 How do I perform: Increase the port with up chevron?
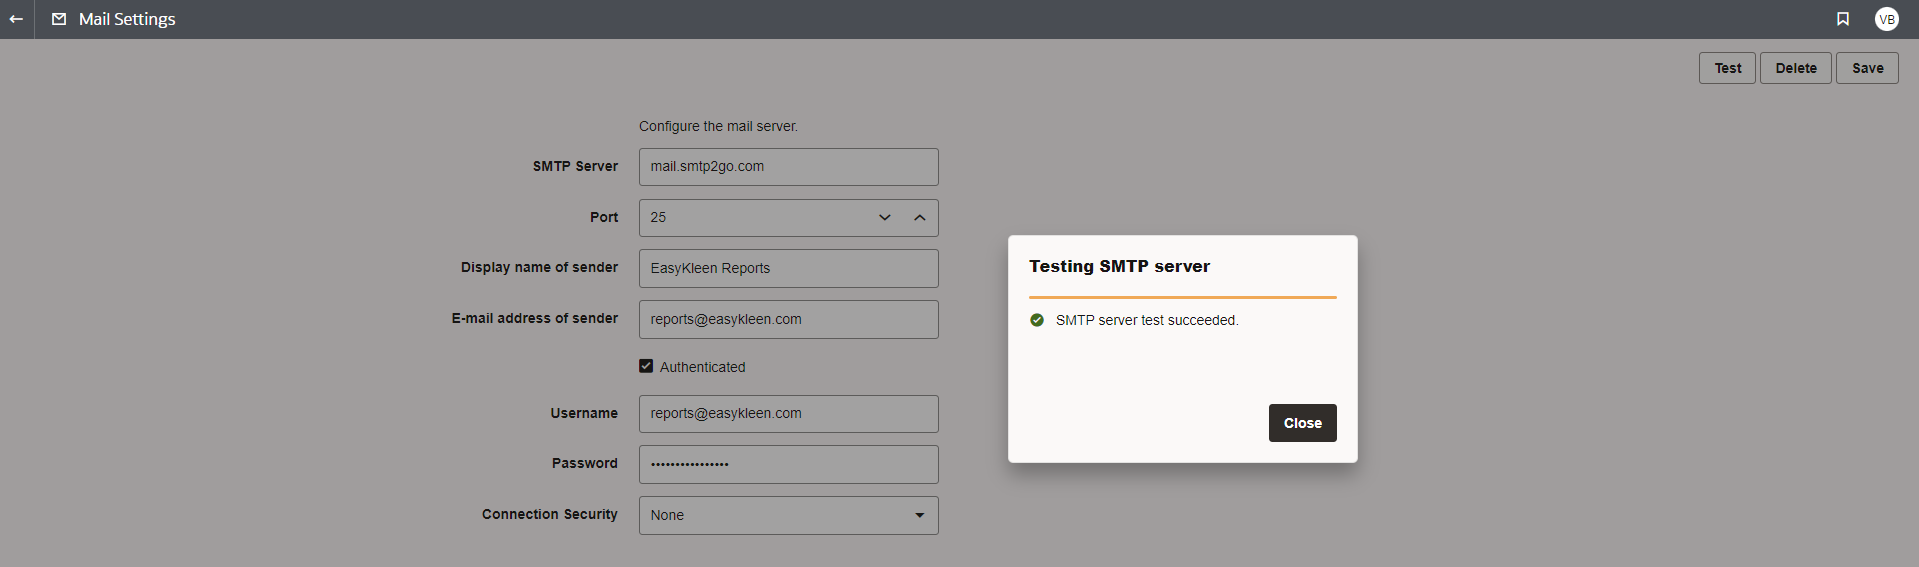(920, 217)
